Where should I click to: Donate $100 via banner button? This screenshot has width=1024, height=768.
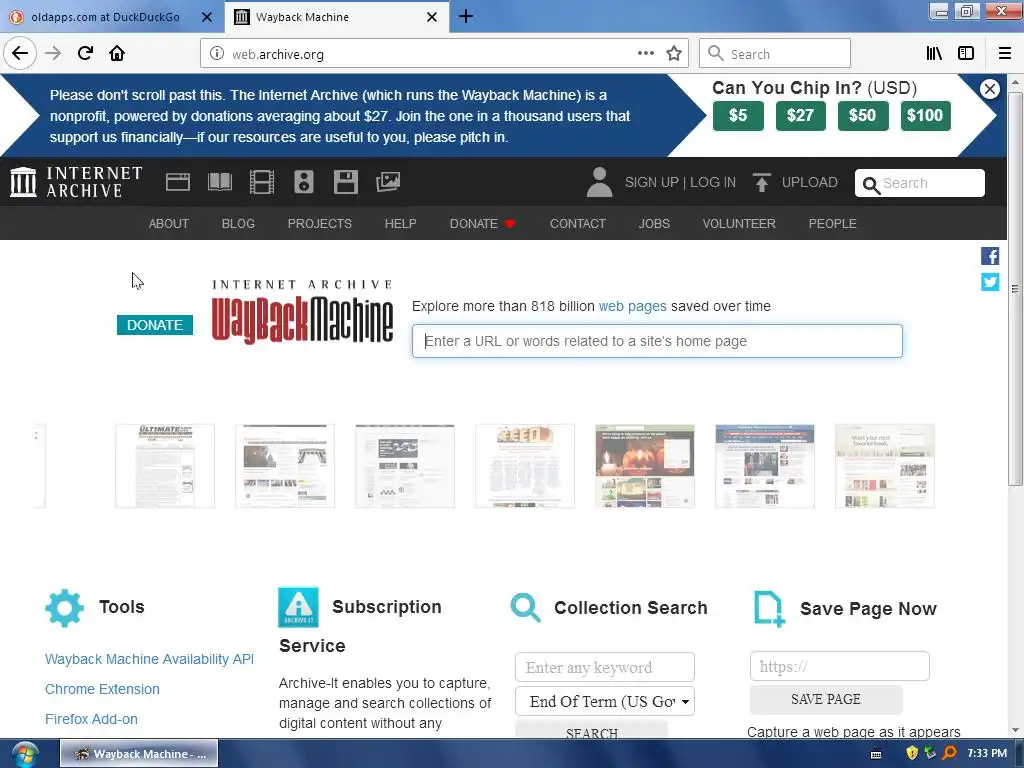click(x=925, y=116)
